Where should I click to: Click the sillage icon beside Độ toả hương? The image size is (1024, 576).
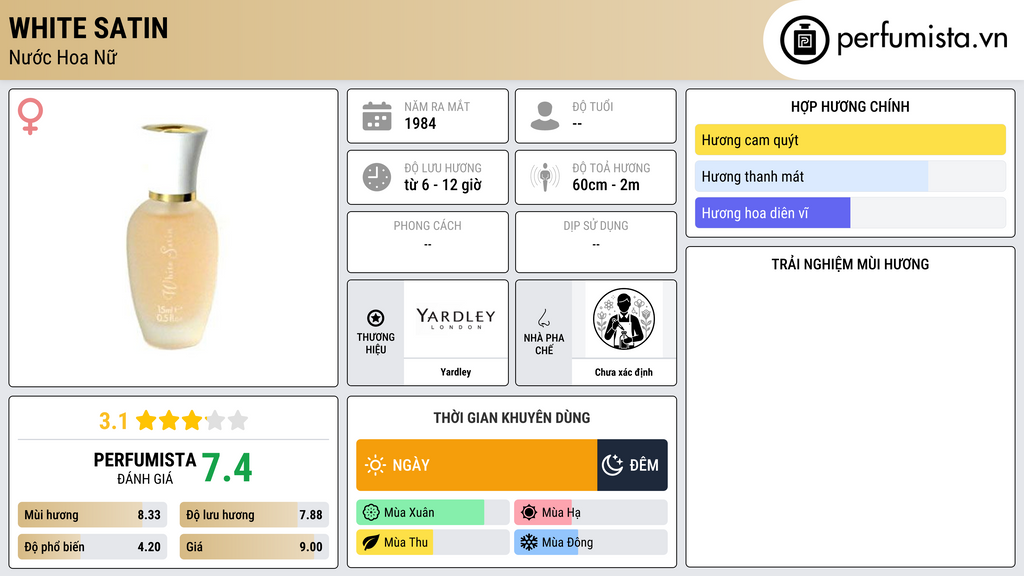coord(545,177)
